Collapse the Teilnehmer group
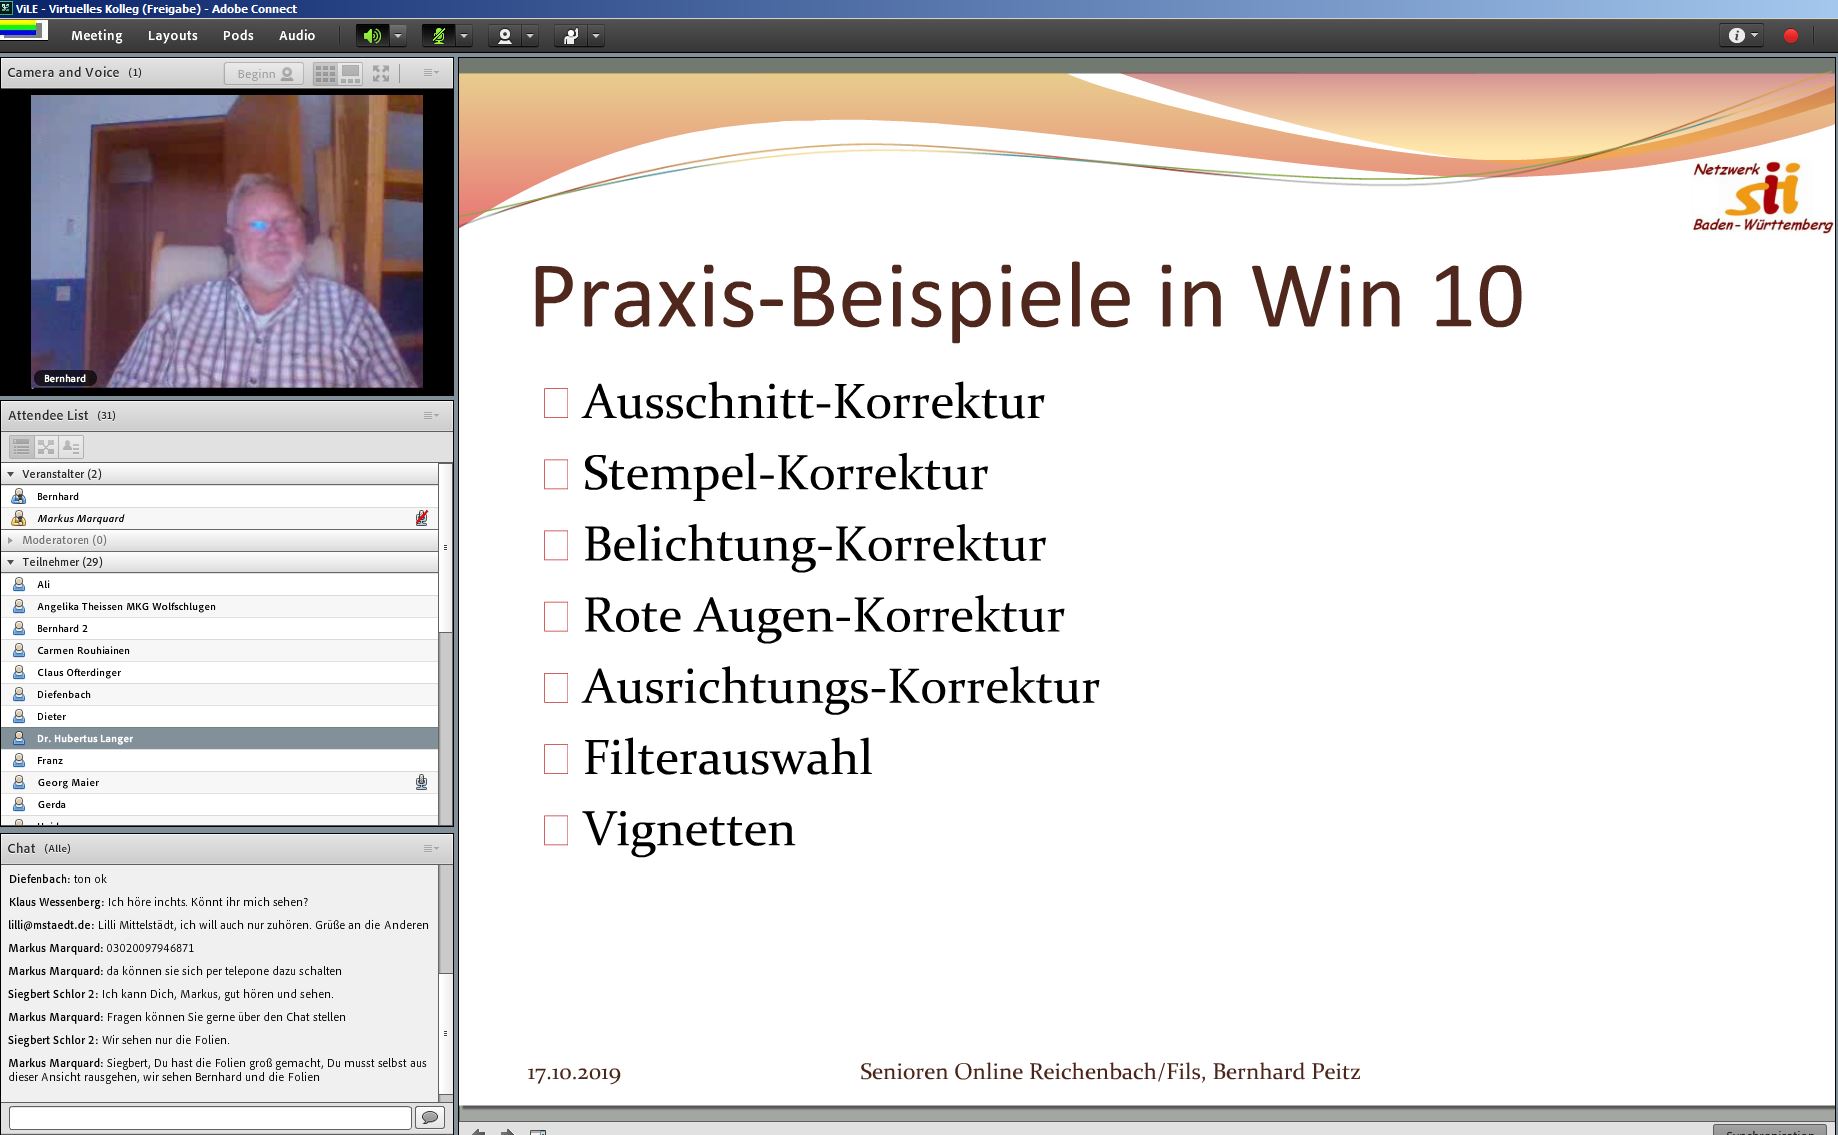 pos(11,562)
